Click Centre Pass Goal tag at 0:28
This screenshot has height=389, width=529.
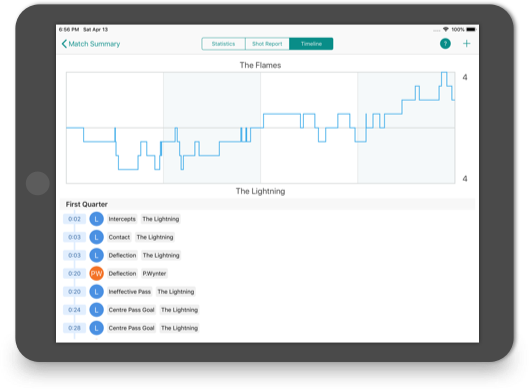[131, 328]
